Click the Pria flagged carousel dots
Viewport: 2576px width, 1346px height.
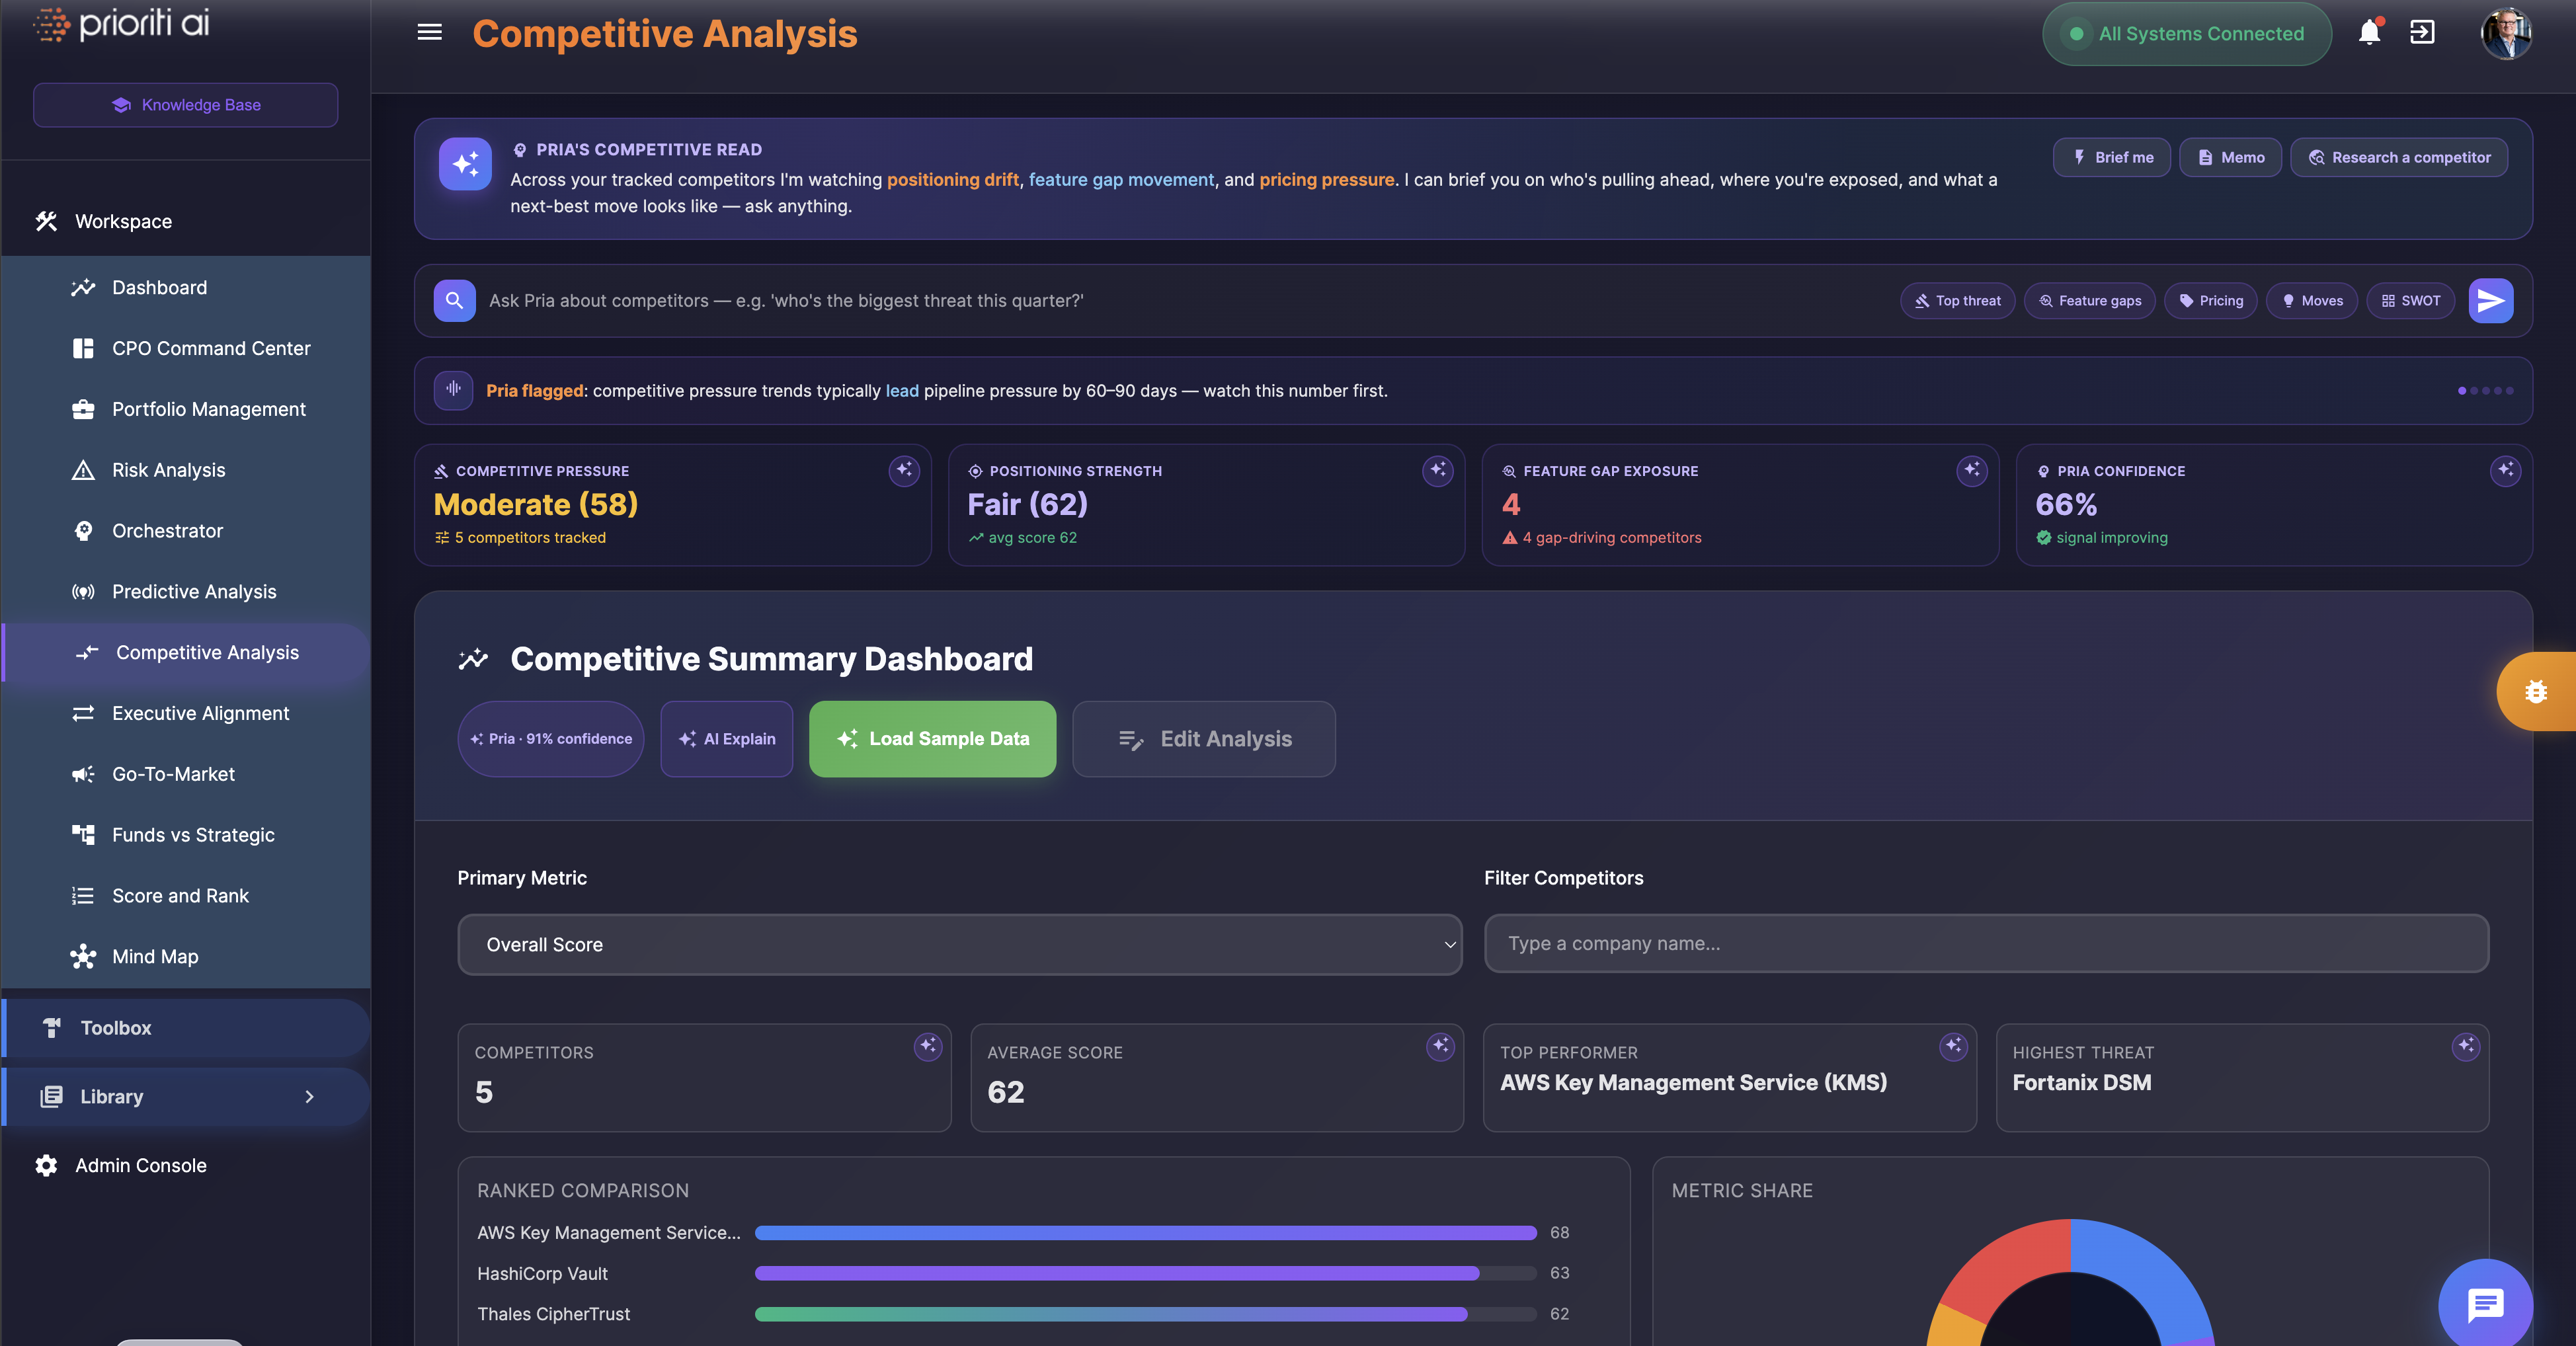(2485, 390)
